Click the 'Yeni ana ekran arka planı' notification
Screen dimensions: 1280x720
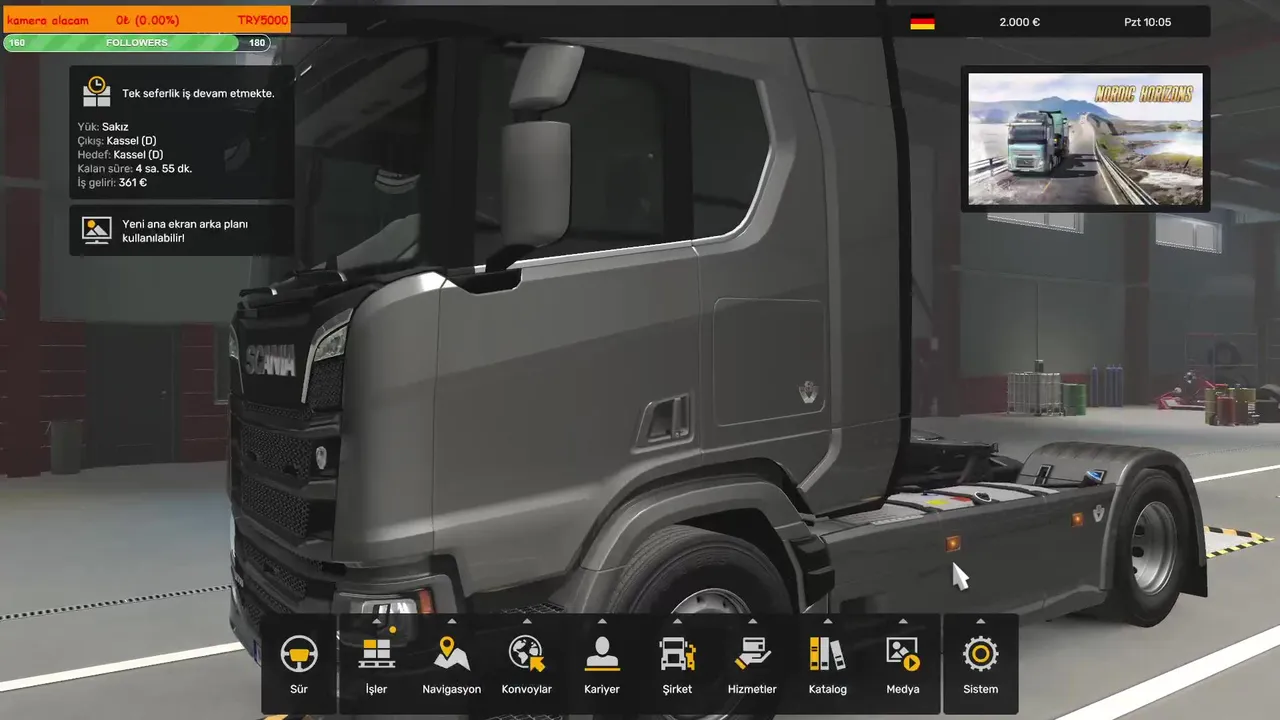pyautogui.click(x=181, y=231)
